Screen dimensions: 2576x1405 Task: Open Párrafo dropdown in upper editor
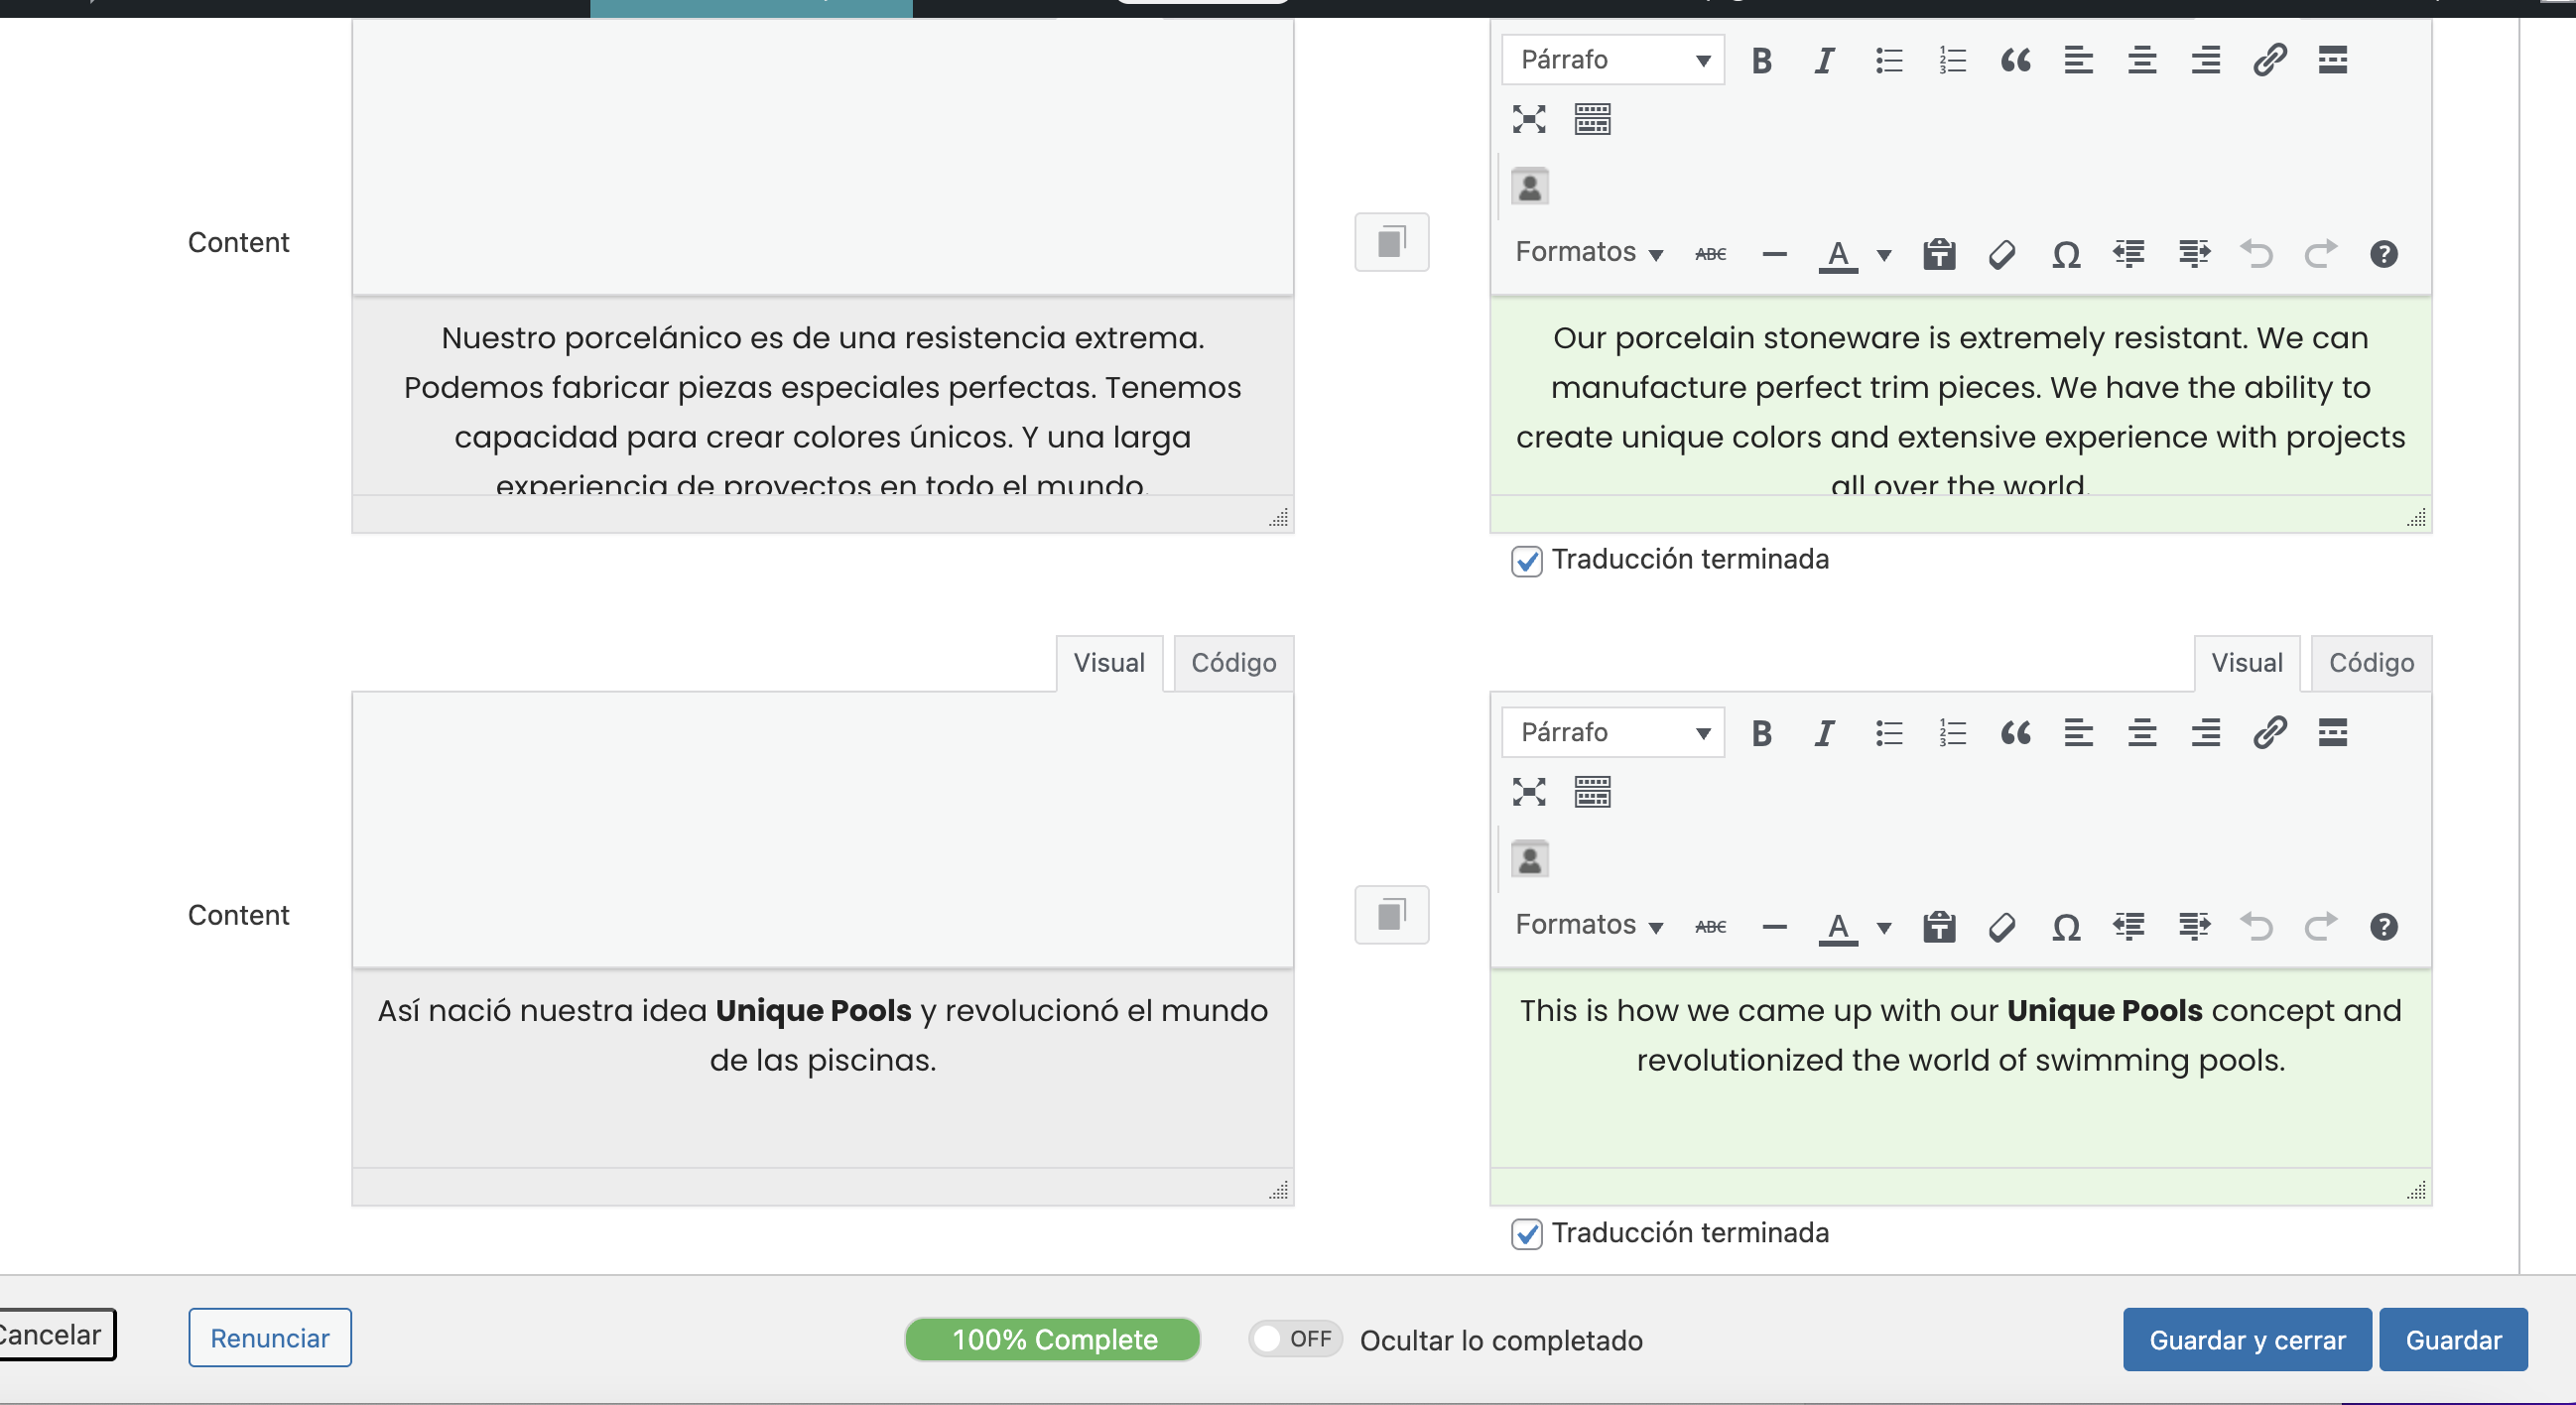(x=1612, y=61)
